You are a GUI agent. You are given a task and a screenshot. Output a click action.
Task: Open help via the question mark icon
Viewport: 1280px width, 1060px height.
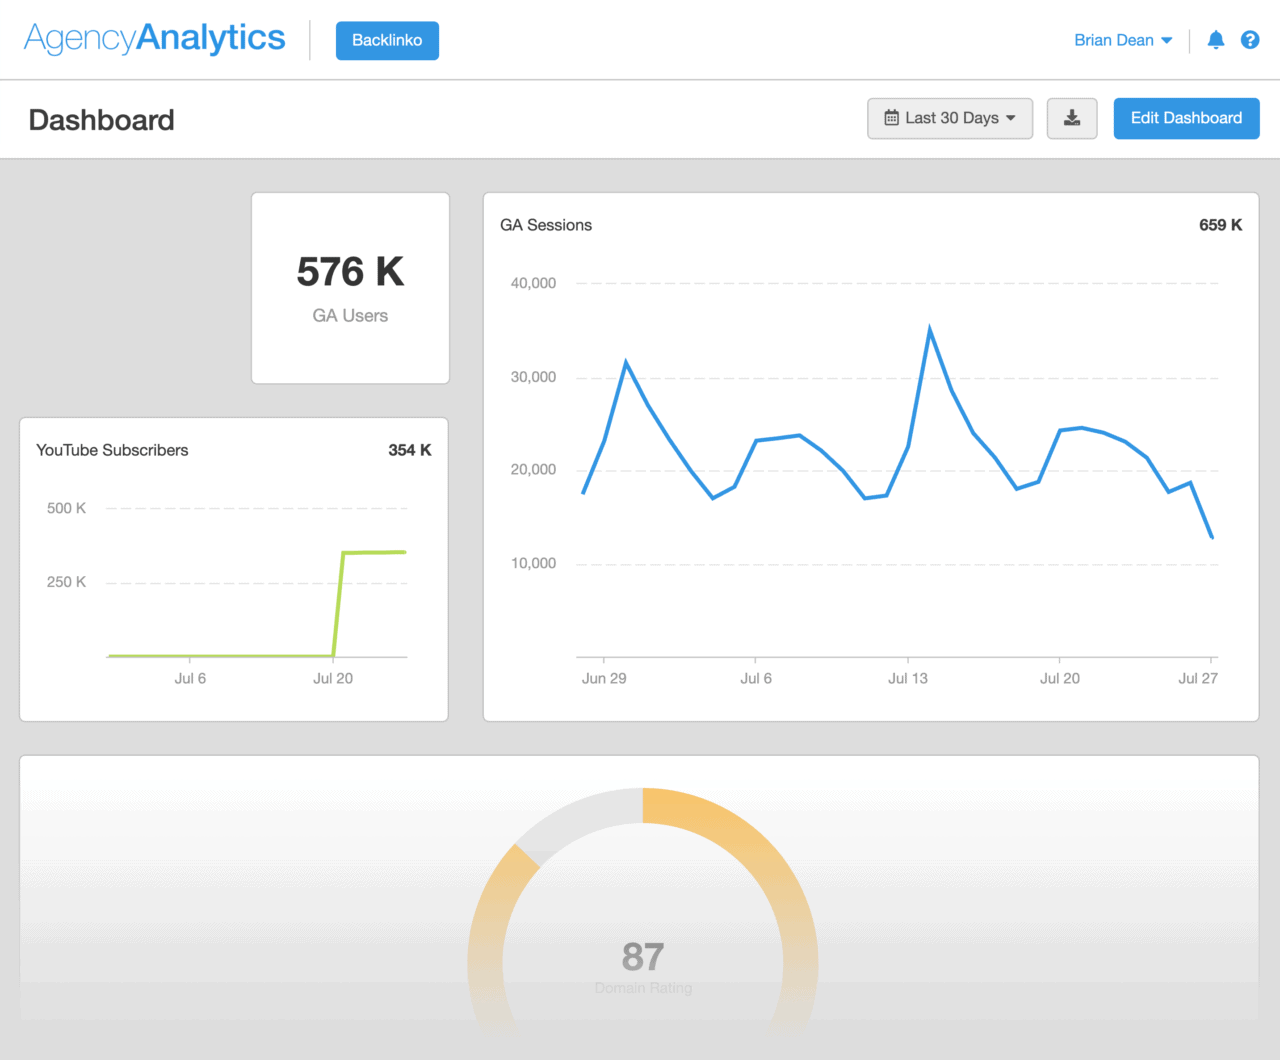pos(1250,40)
